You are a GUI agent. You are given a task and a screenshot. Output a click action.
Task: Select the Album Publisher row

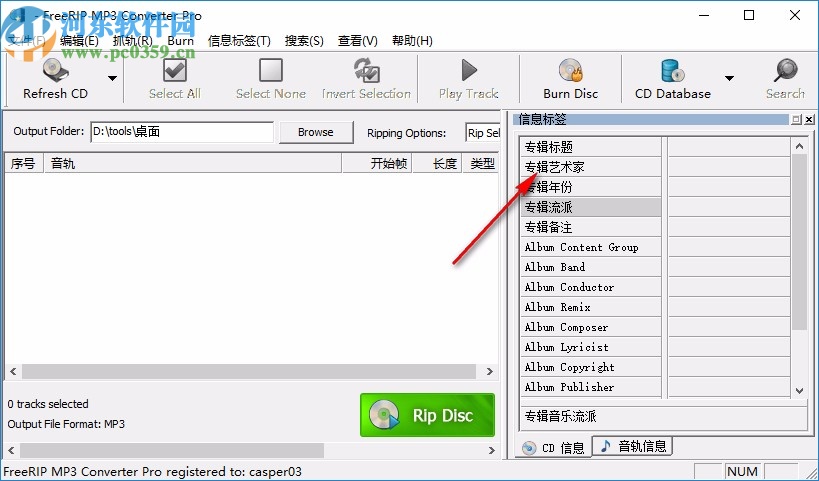[x=591, y=387]
